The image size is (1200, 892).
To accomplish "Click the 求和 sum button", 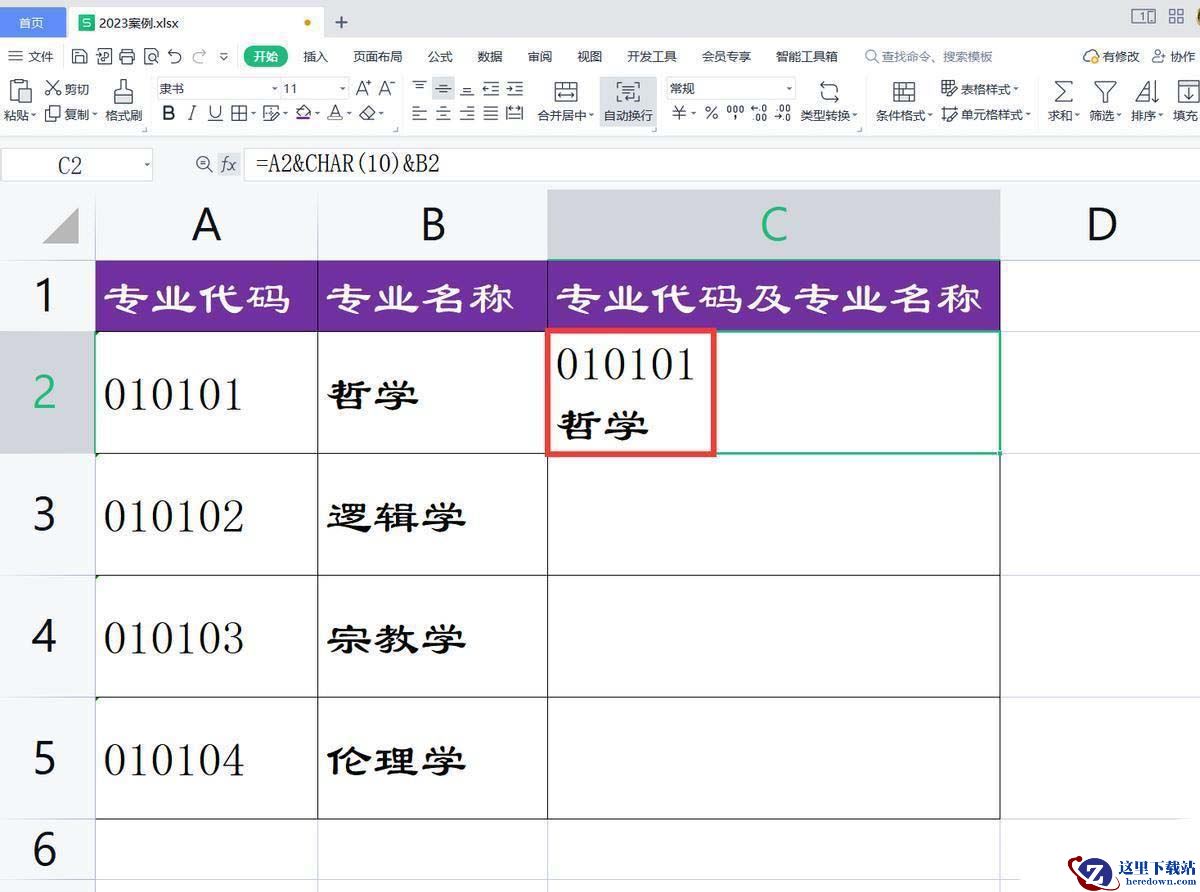I will click(1063, 101).
